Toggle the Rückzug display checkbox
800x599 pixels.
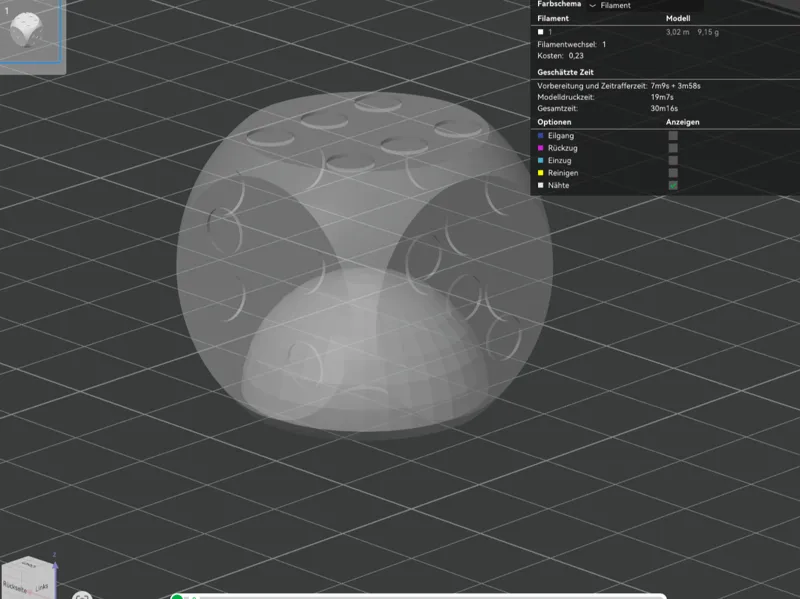coord(673,148)
